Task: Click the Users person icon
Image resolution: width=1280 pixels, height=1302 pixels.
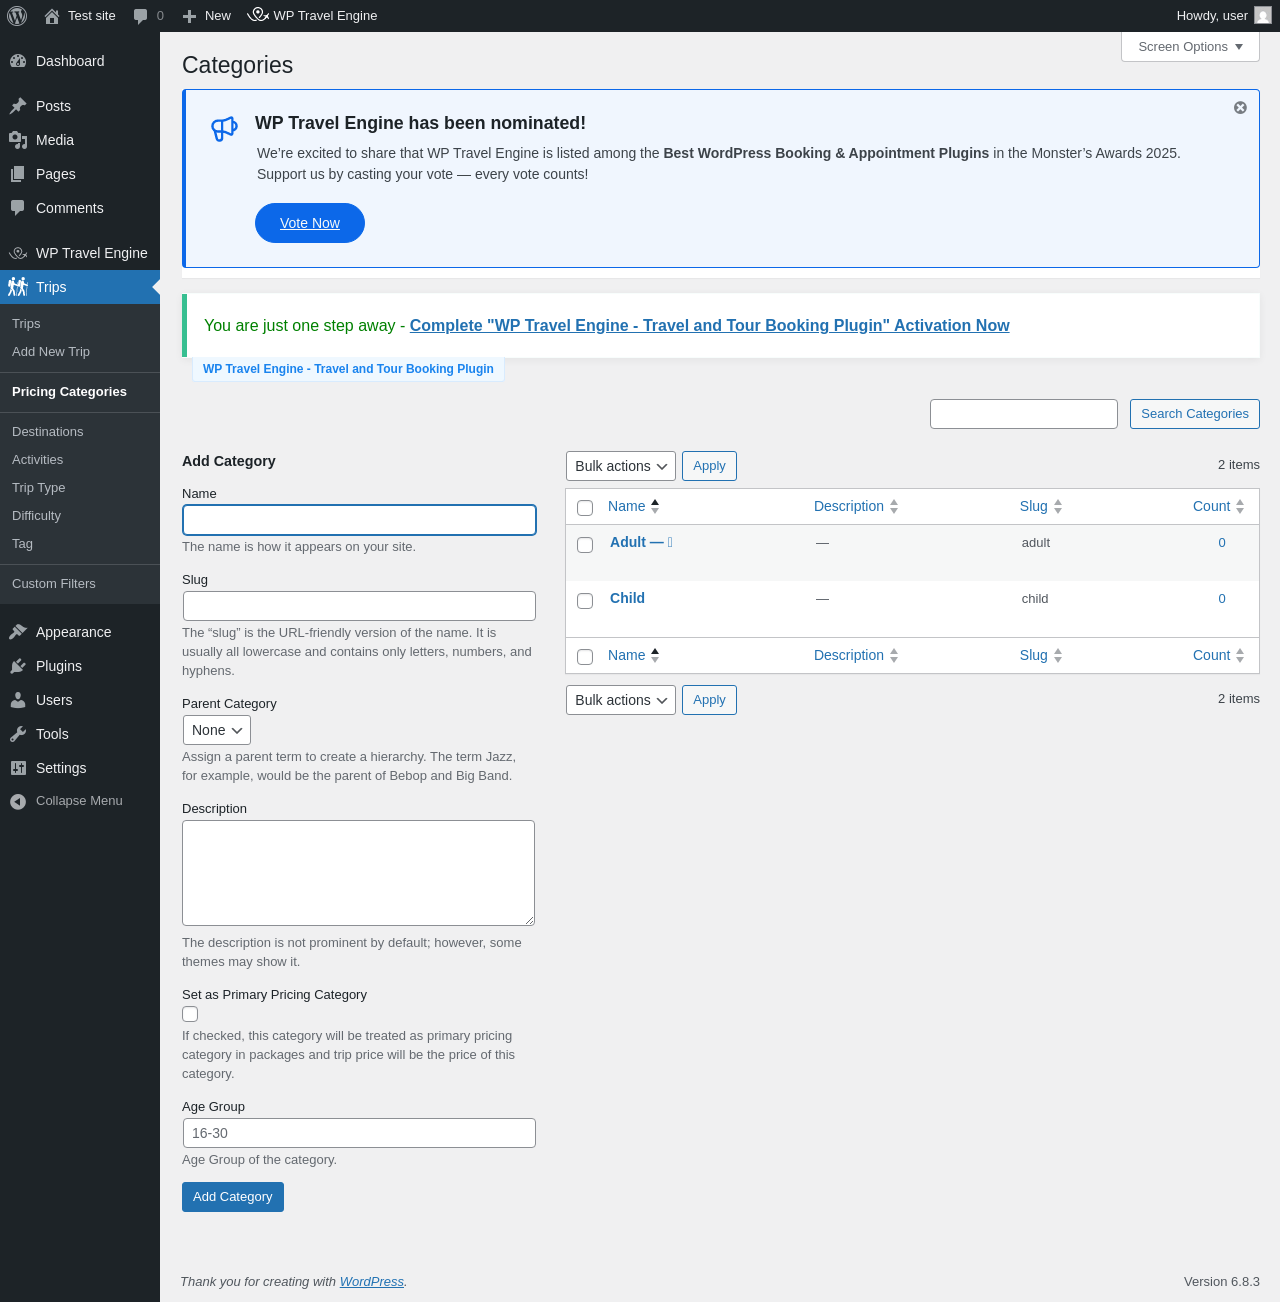Action: pyautogui.click(x=18, y=700)
